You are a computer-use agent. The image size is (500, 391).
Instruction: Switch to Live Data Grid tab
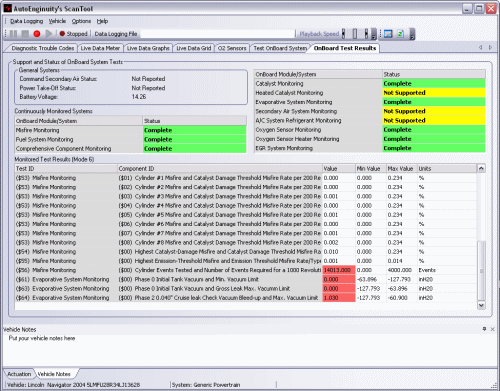[194, 48]
